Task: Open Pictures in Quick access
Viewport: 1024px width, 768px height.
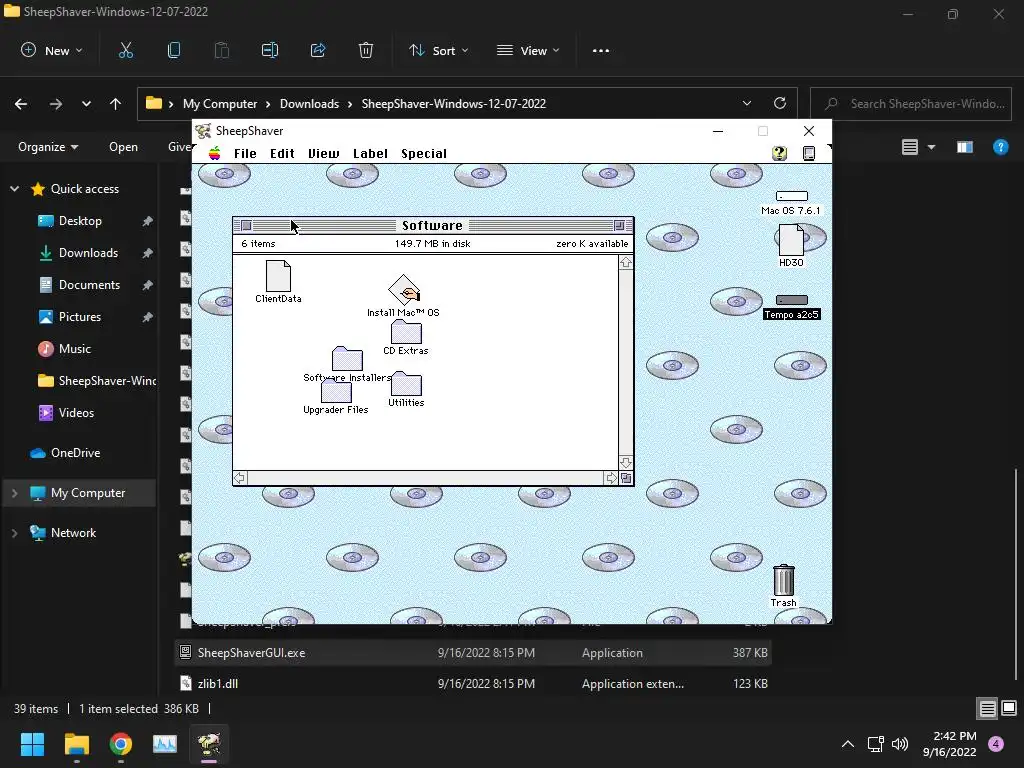Action: [x=80, y=317]
